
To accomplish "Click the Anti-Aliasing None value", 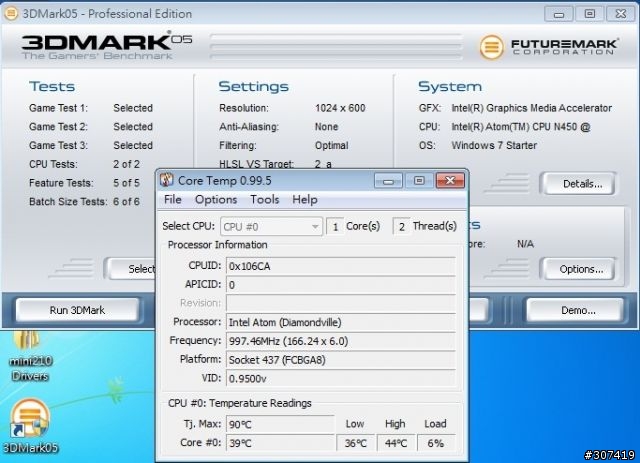I will tap(326, 127).
